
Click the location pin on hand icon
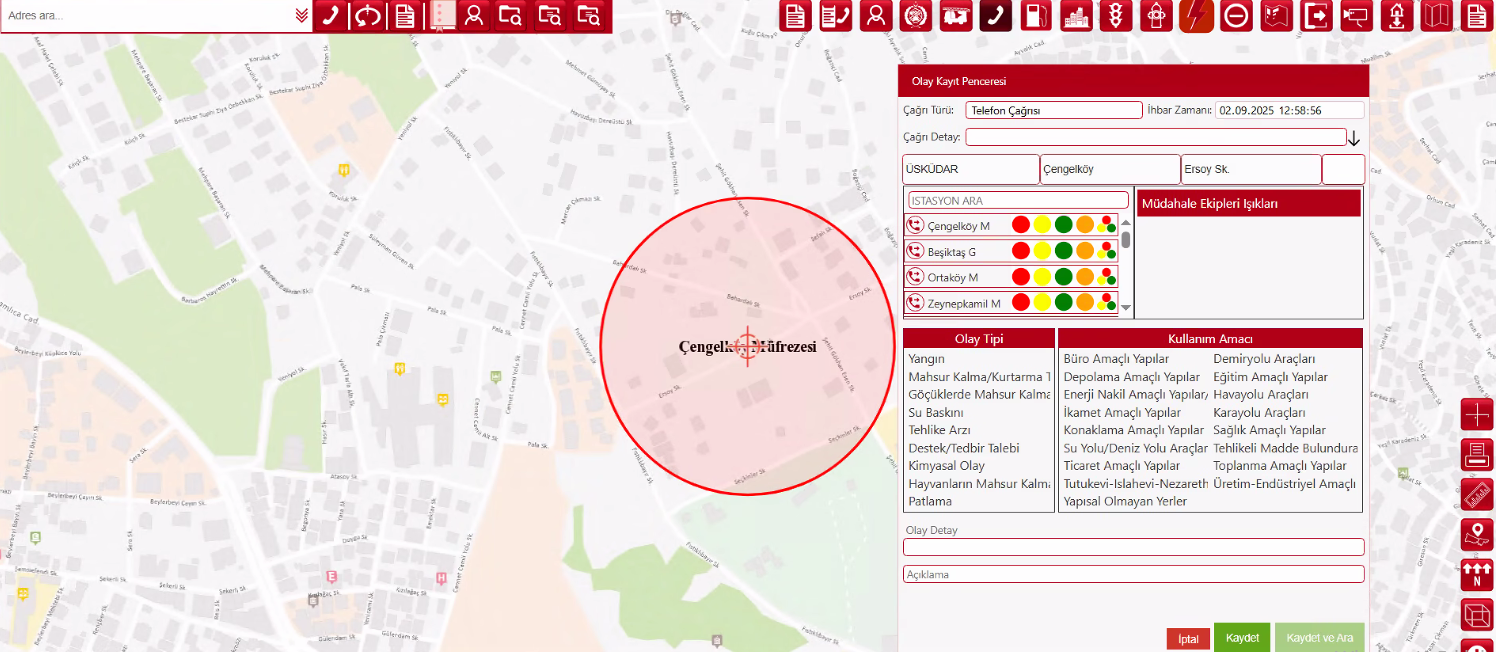point(1477,535)
